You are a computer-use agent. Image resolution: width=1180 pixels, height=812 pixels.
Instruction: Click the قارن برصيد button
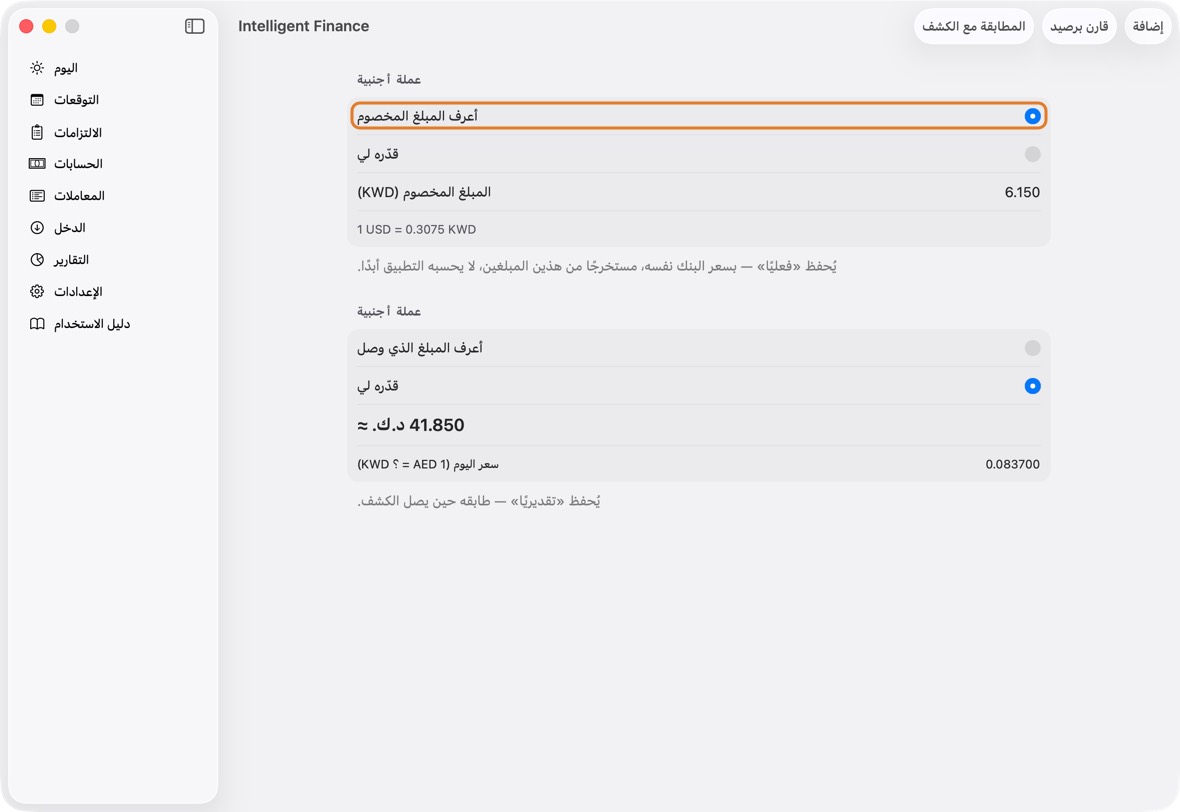tap(1079, 26)
